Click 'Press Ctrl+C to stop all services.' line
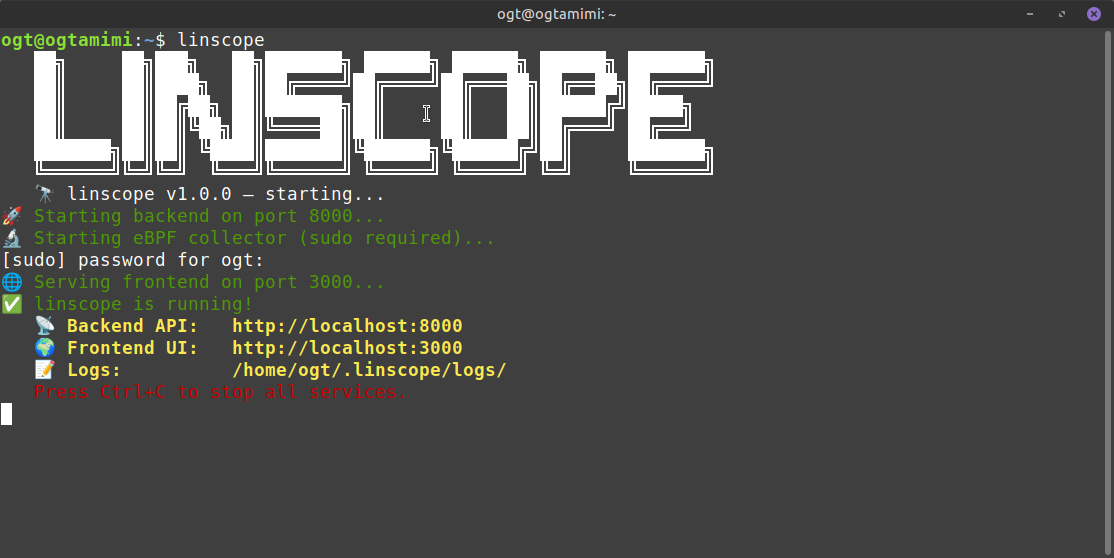 pyautogui.click(x=221, y=392)
